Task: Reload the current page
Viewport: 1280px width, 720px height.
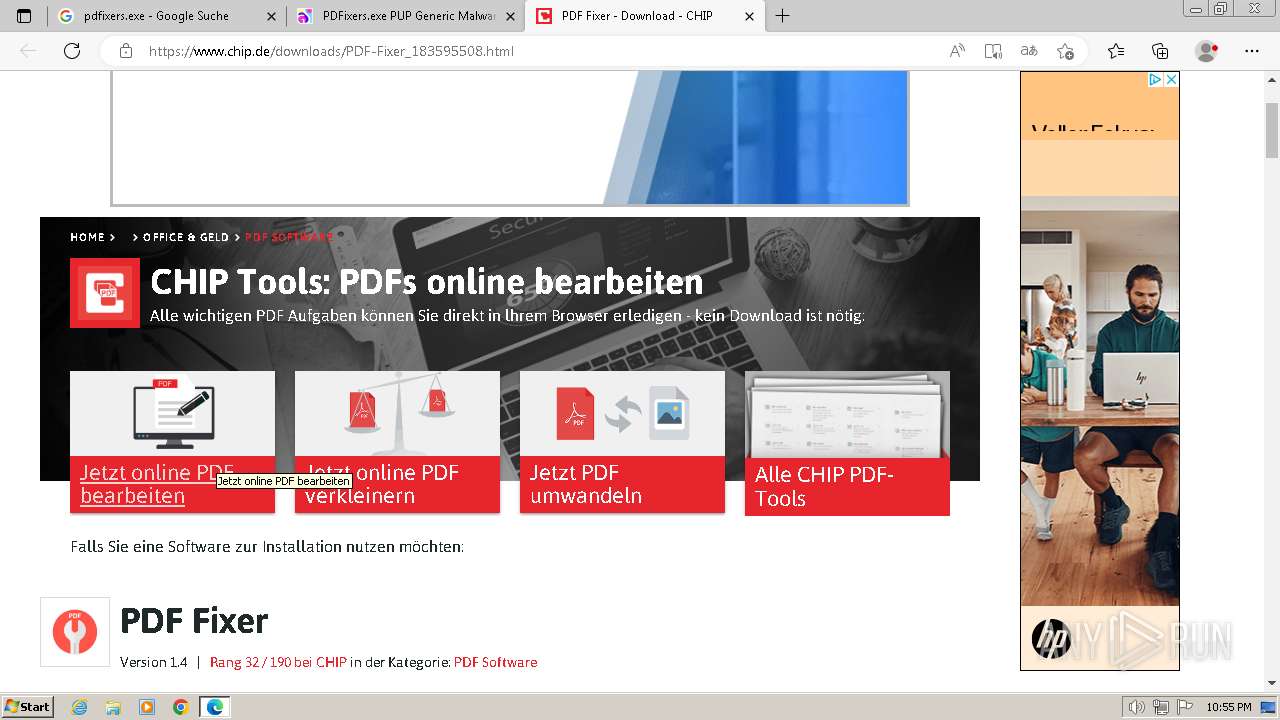Action: pyautogui.click(x=72, y=51)
